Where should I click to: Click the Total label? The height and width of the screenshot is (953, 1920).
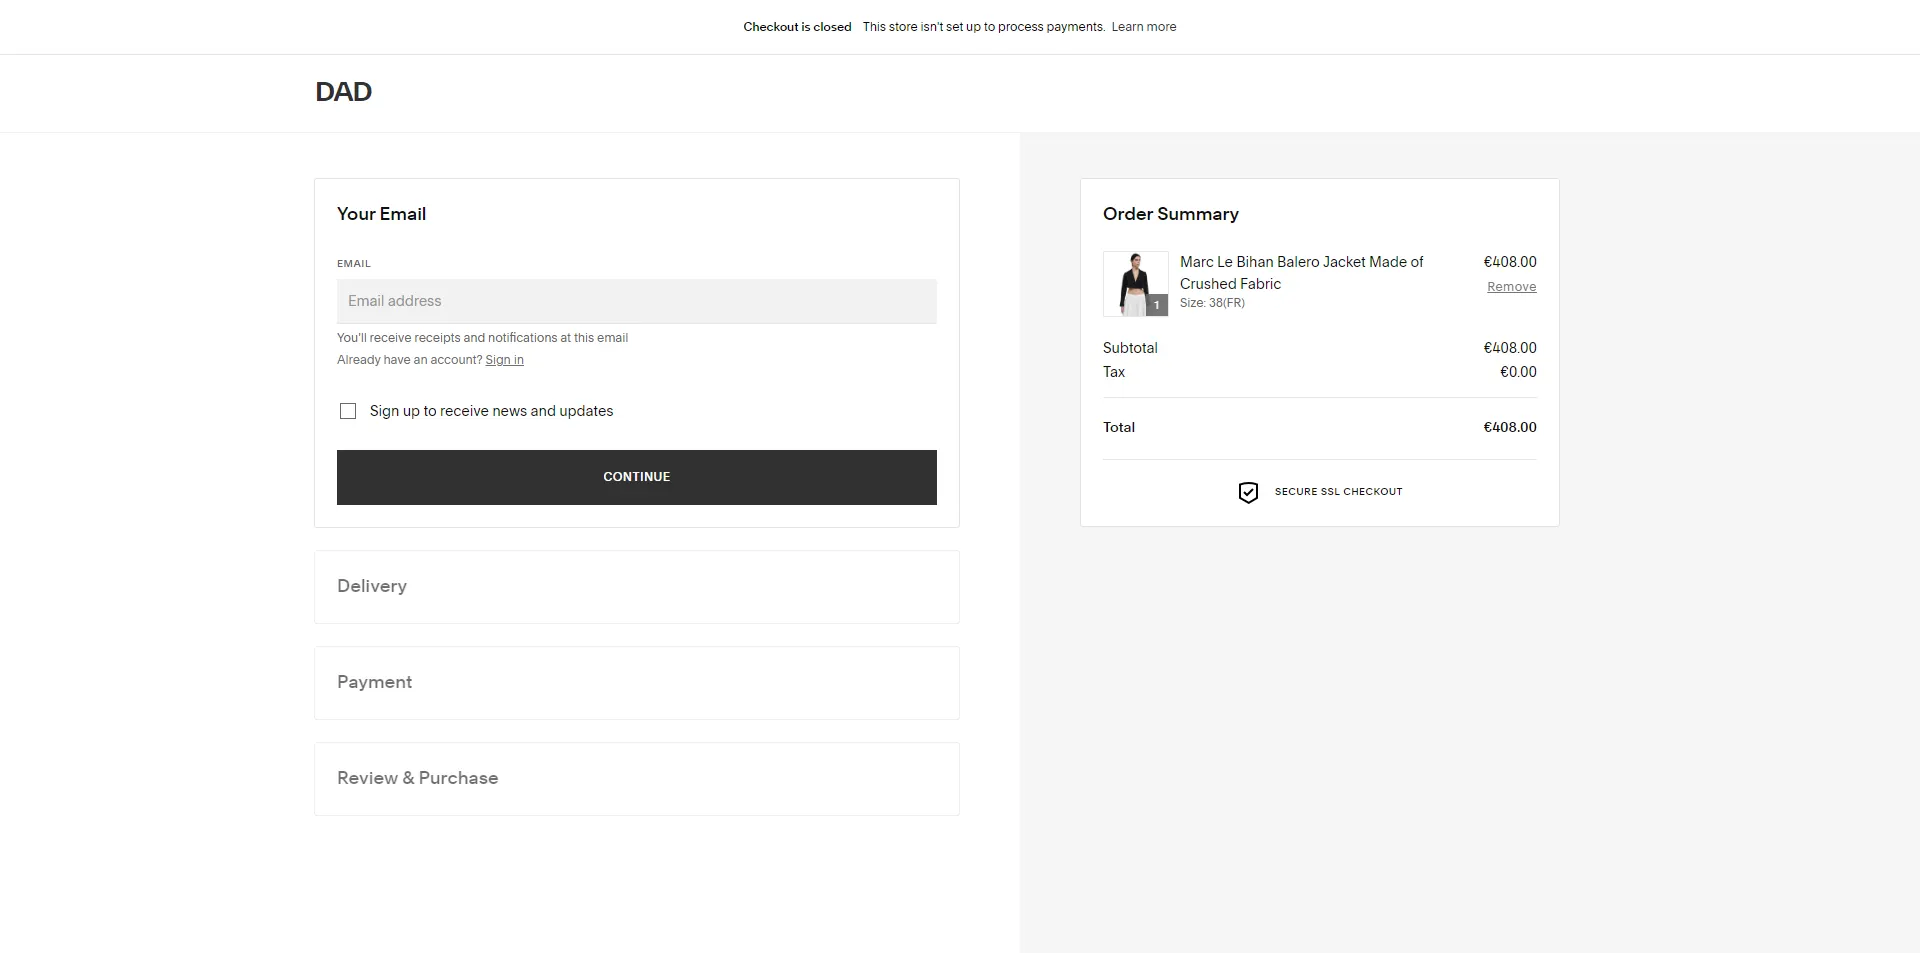[1119, 427]
